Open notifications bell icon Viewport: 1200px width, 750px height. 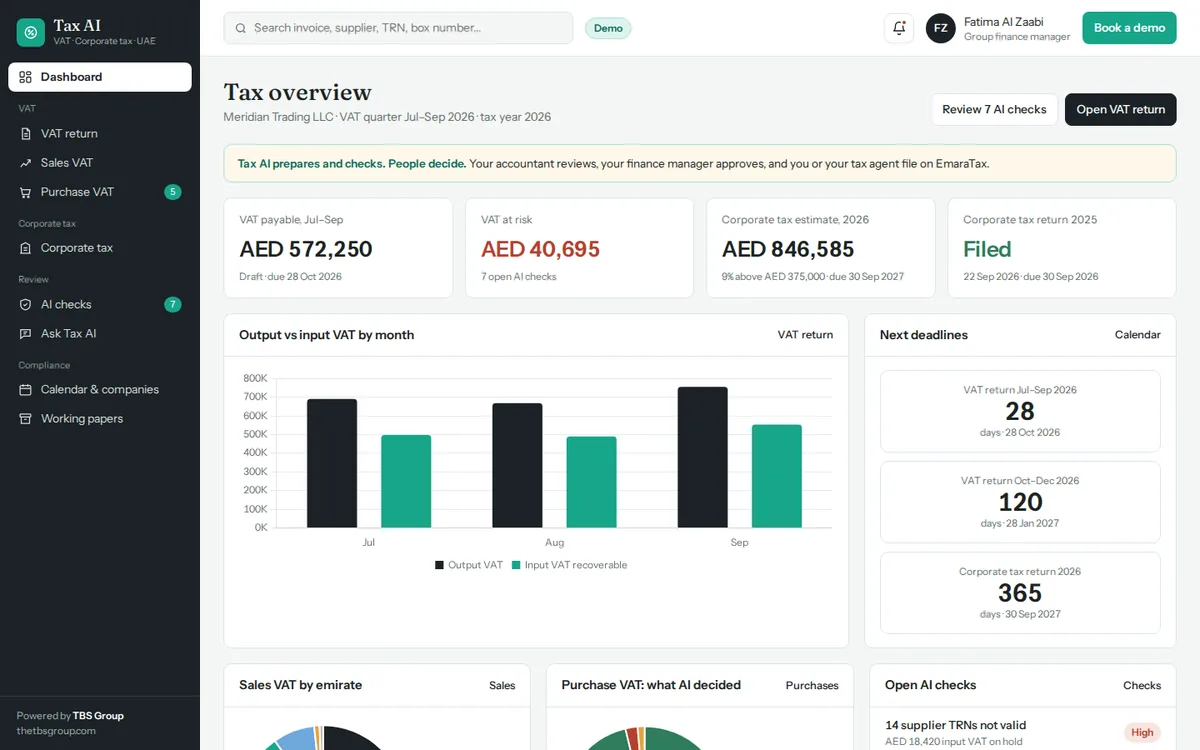[899, 28]
